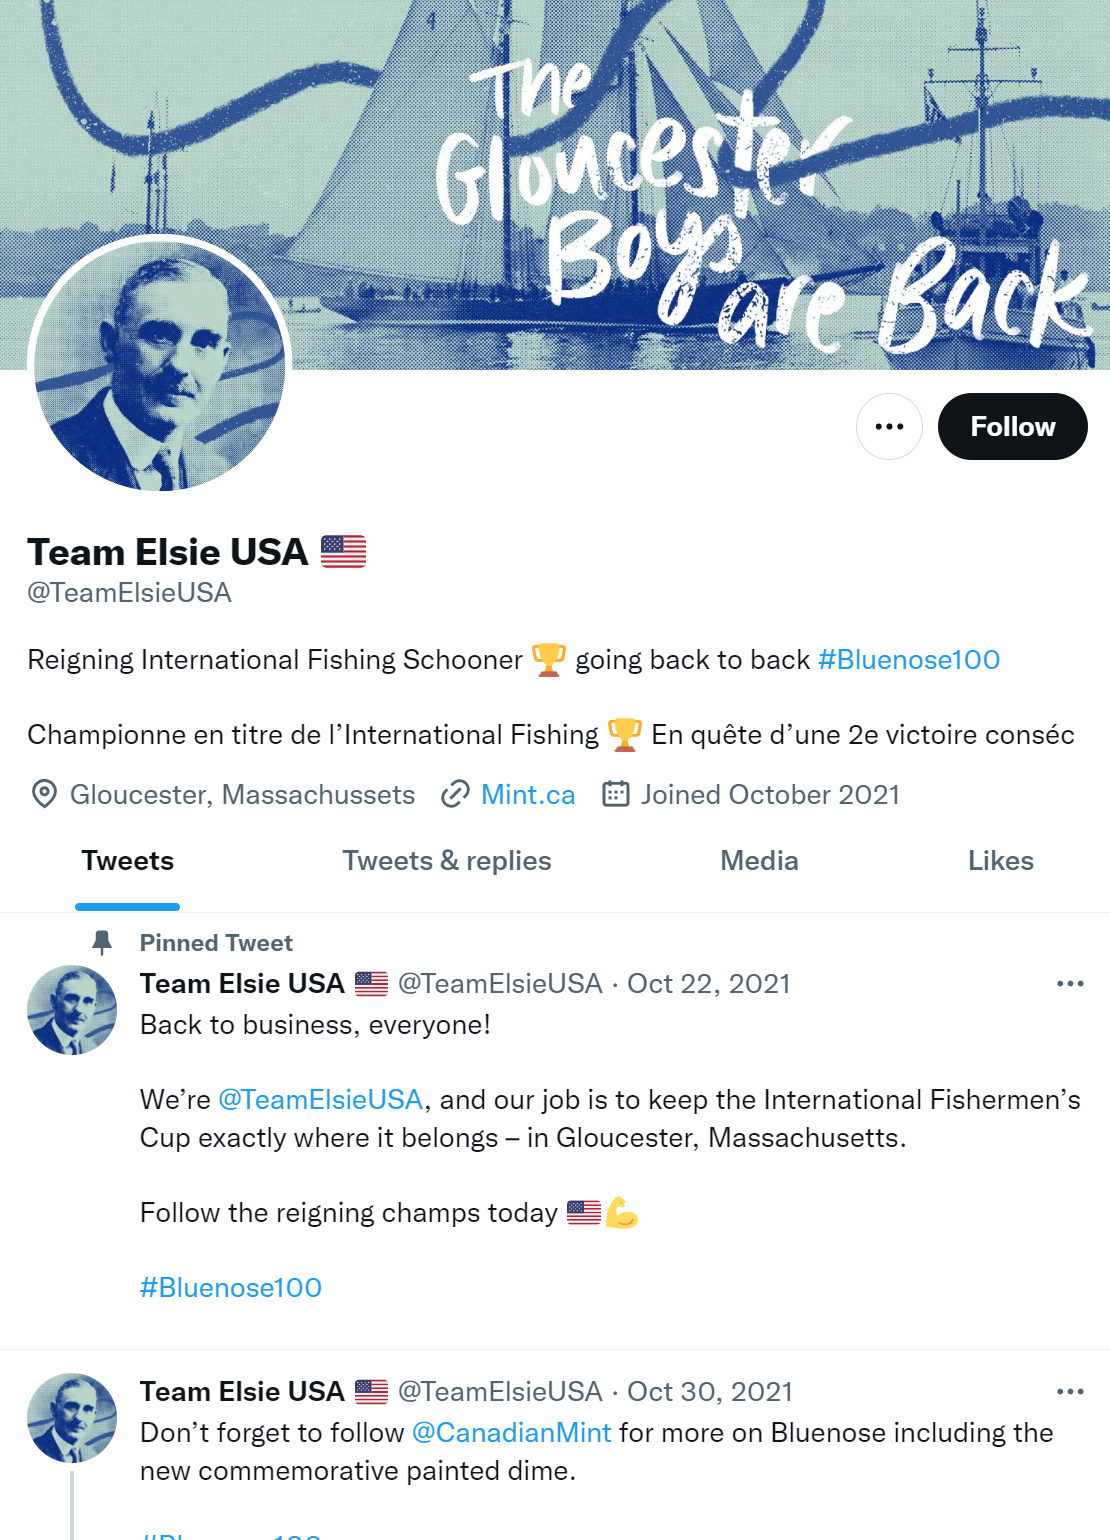This screenshot has width=1110, height=1540.
Task: Open the profile's three-dot more options button
Action: [x=889, y=426]
